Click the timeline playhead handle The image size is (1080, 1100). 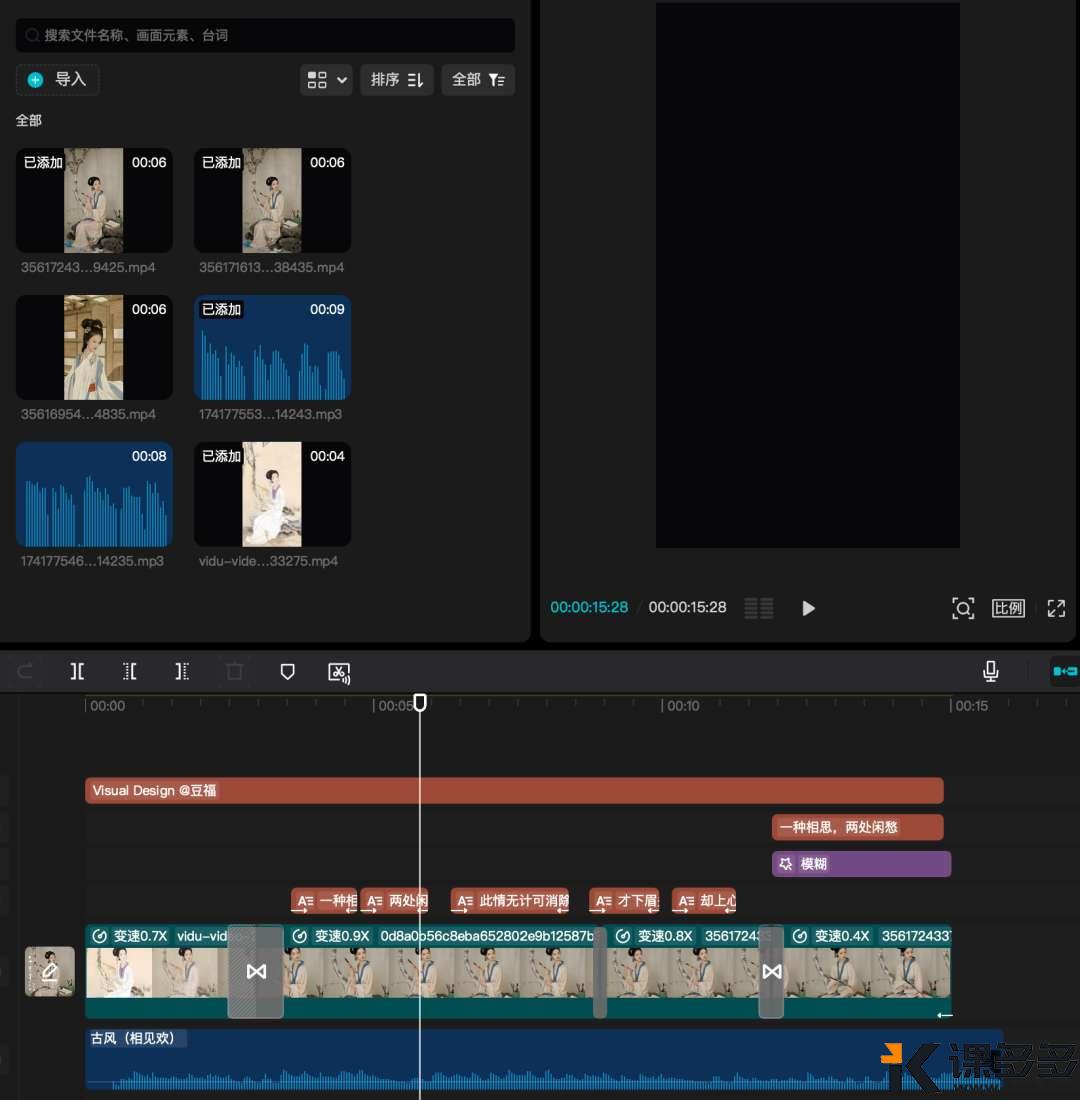tap(420, 702)
